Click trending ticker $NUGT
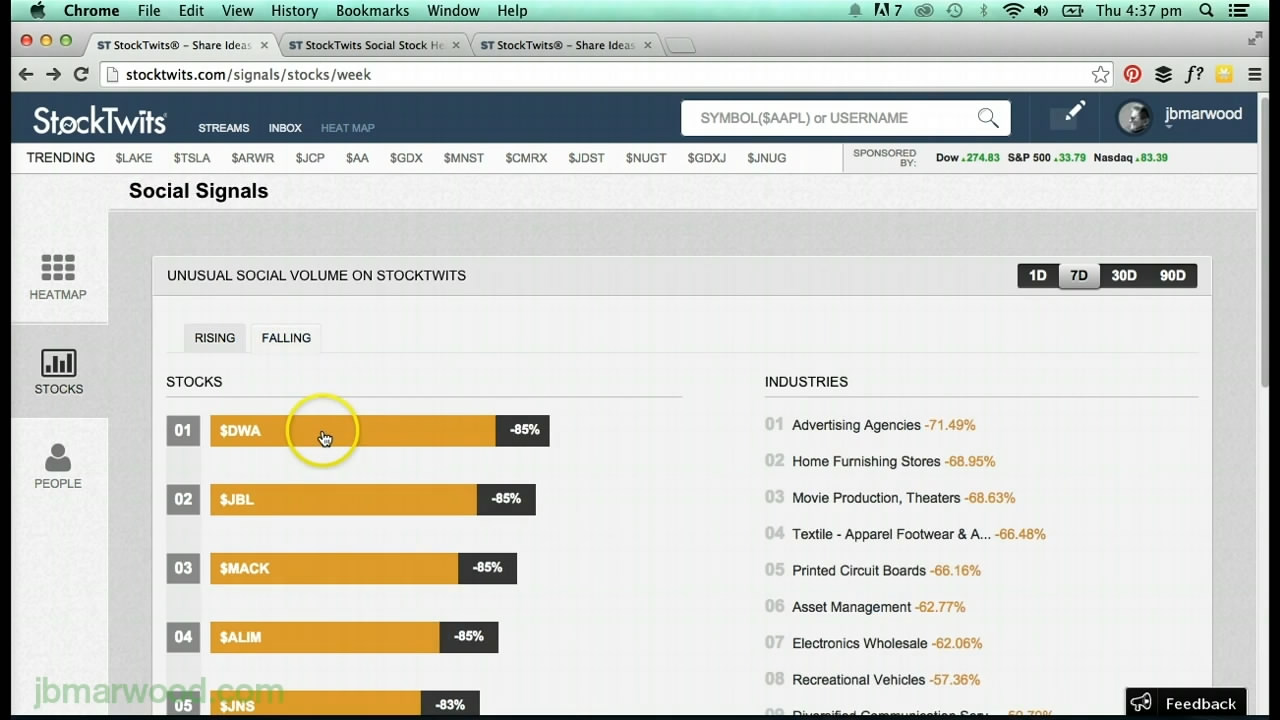Image resolution: width=1280 pixels, height=720 pixels. click(646, 158)
